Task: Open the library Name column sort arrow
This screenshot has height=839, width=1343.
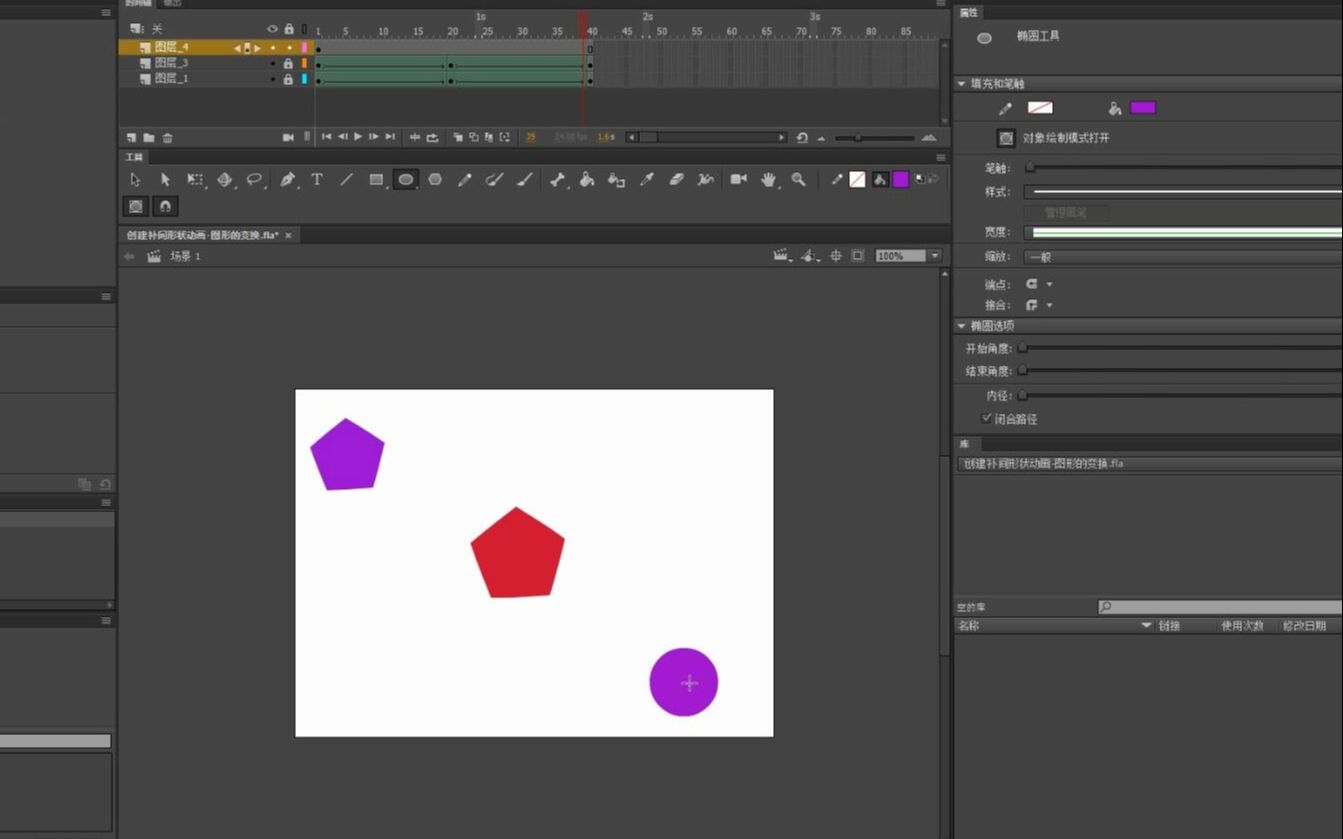Action: point(1147,625)
